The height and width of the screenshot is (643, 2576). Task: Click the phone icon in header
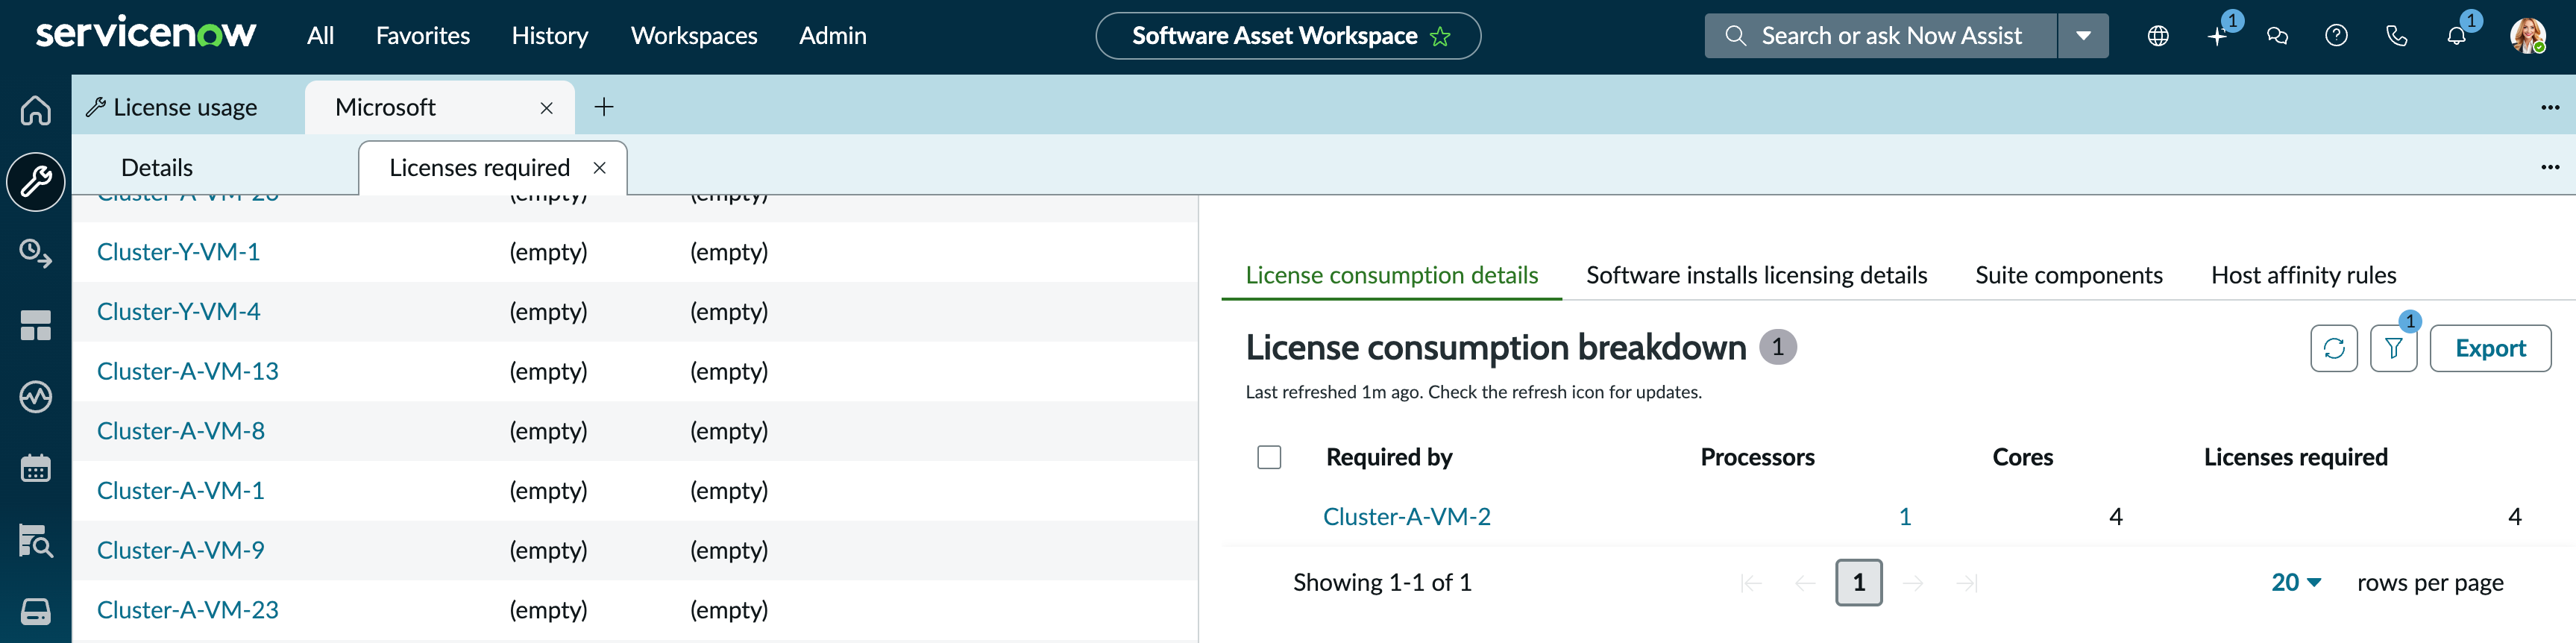click(x=2397, y=36)
